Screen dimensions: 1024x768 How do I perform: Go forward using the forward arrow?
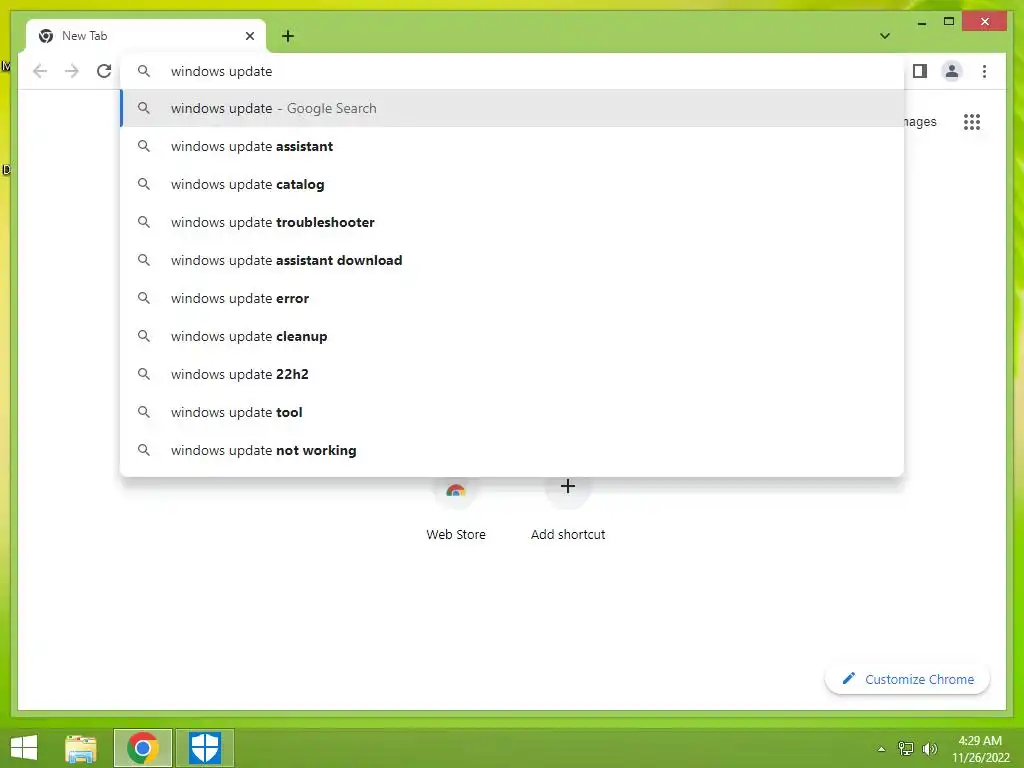(x=72, y=71)
